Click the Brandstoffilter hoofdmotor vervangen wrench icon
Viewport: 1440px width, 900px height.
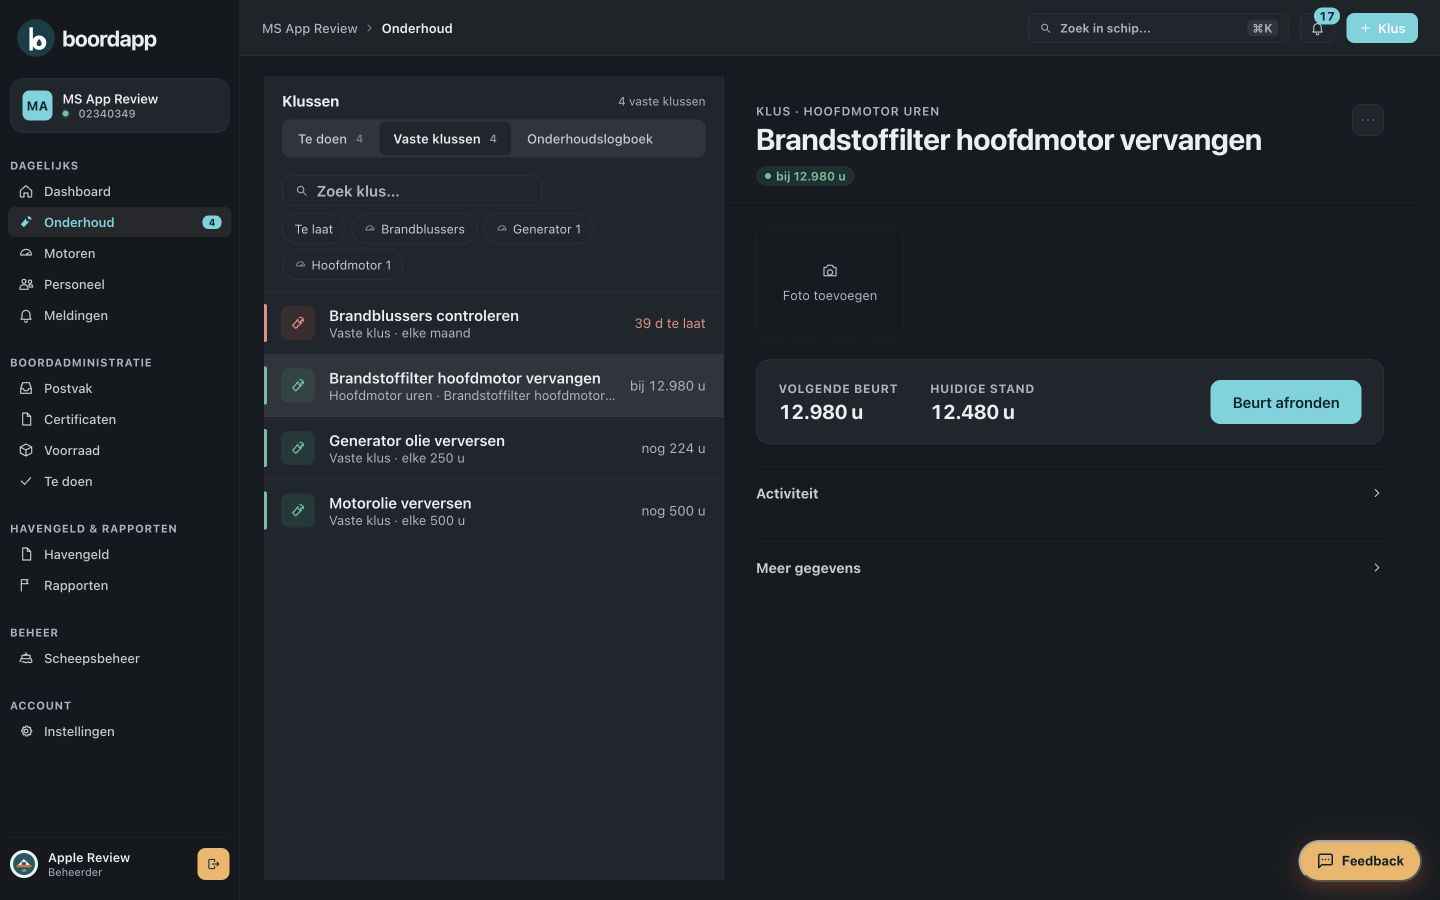click(x=298, y=385)
